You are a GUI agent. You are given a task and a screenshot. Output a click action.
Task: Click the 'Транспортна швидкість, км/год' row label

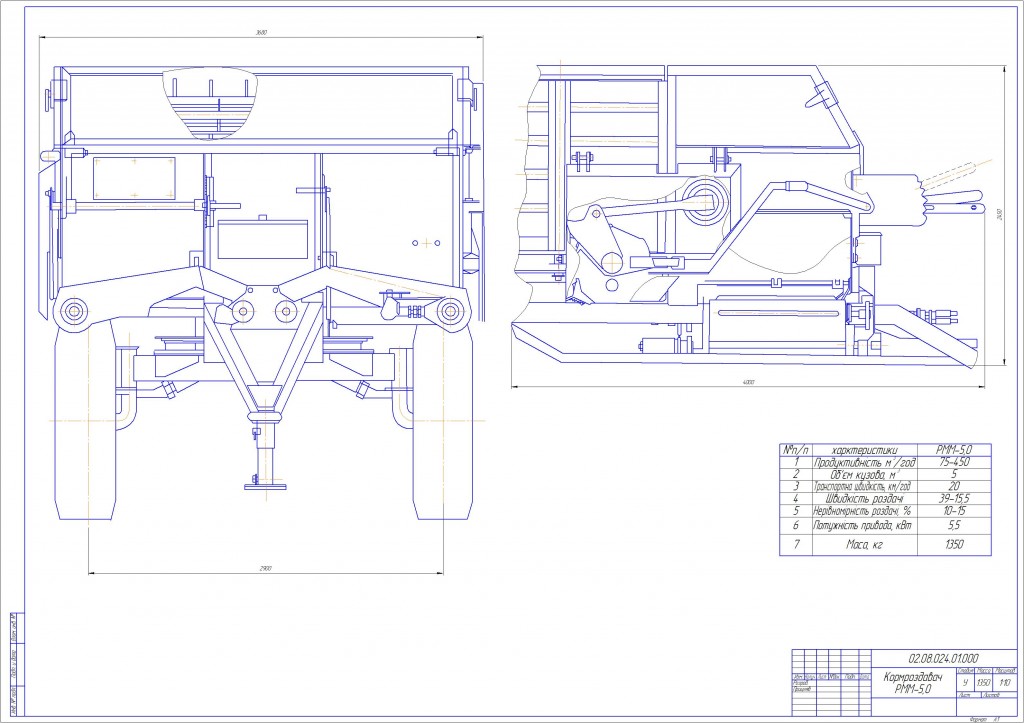coord(862,487)
